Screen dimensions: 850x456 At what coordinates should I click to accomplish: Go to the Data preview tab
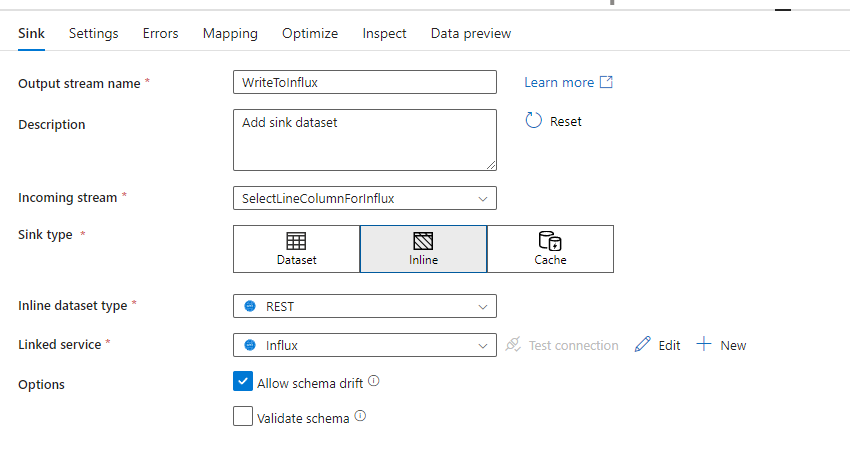click(471, 33)
